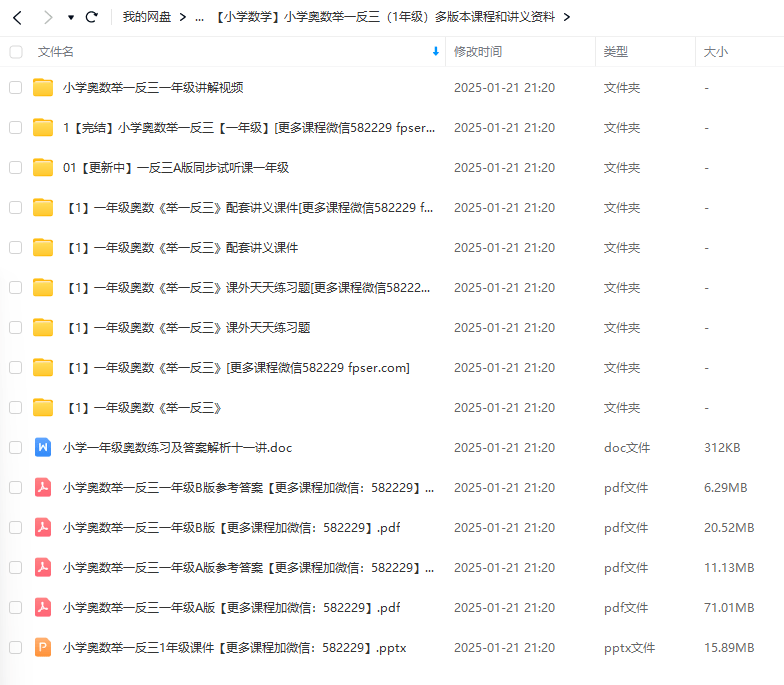Check box for 配套讲义课件[更多课程微信 folder

point(16,208)
